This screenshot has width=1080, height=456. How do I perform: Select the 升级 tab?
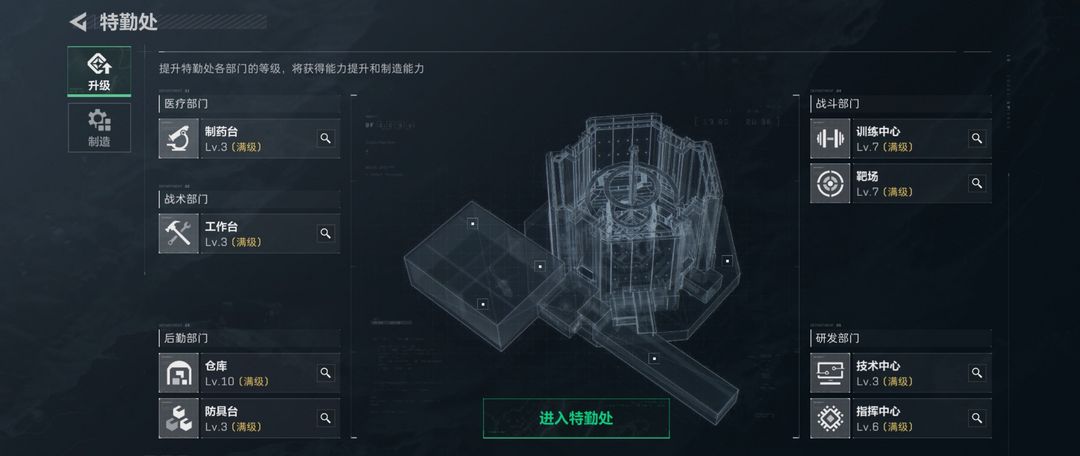click(x=99, y=71)
